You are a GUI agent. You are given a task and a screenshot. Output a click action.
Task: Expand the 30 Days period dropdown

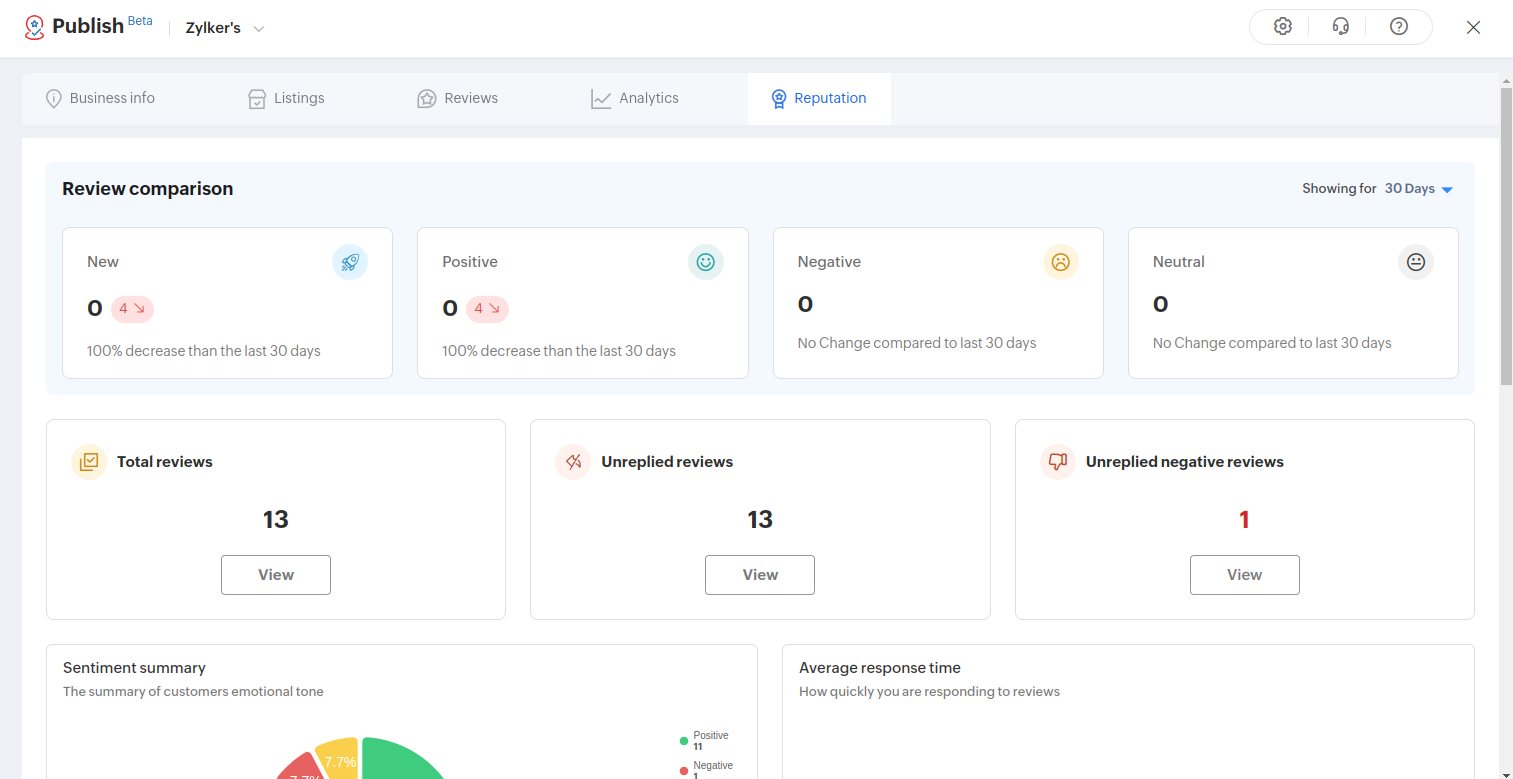click(1419, 189)
